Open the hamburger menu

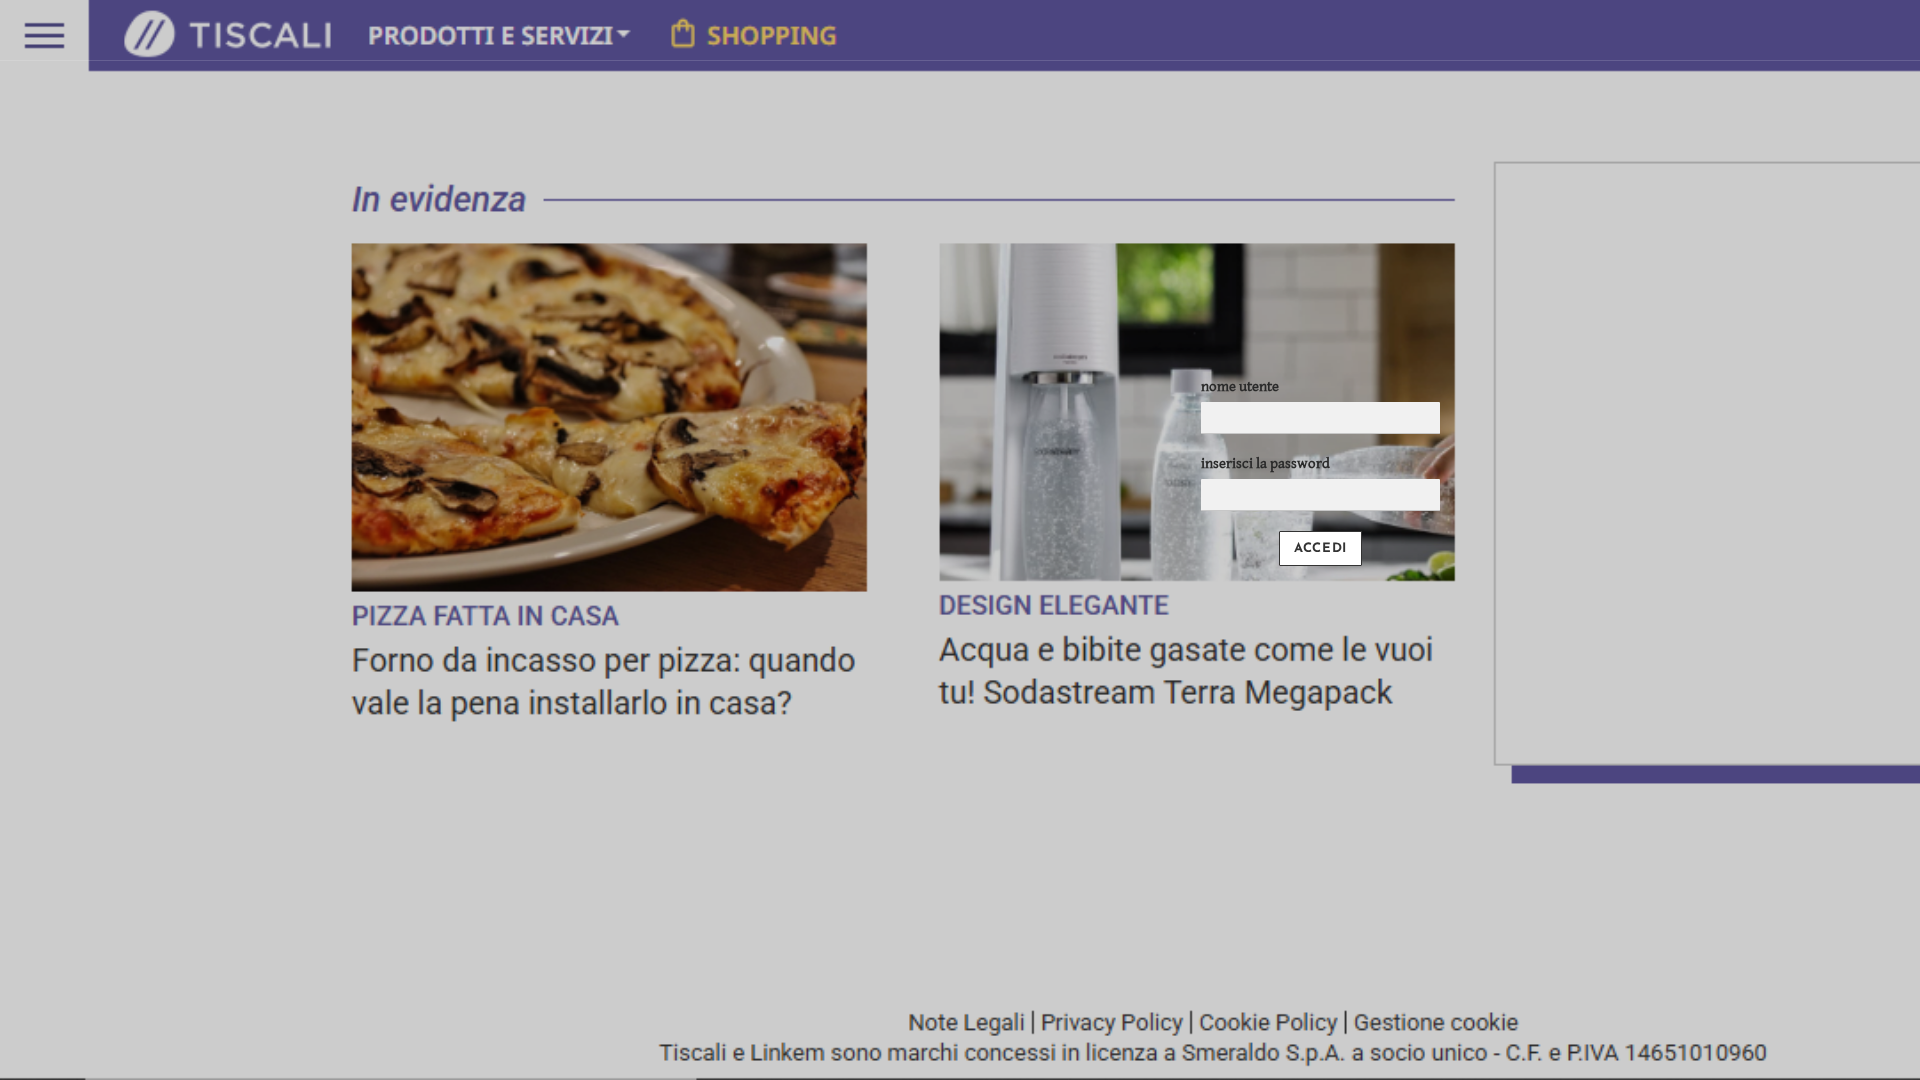44,36
